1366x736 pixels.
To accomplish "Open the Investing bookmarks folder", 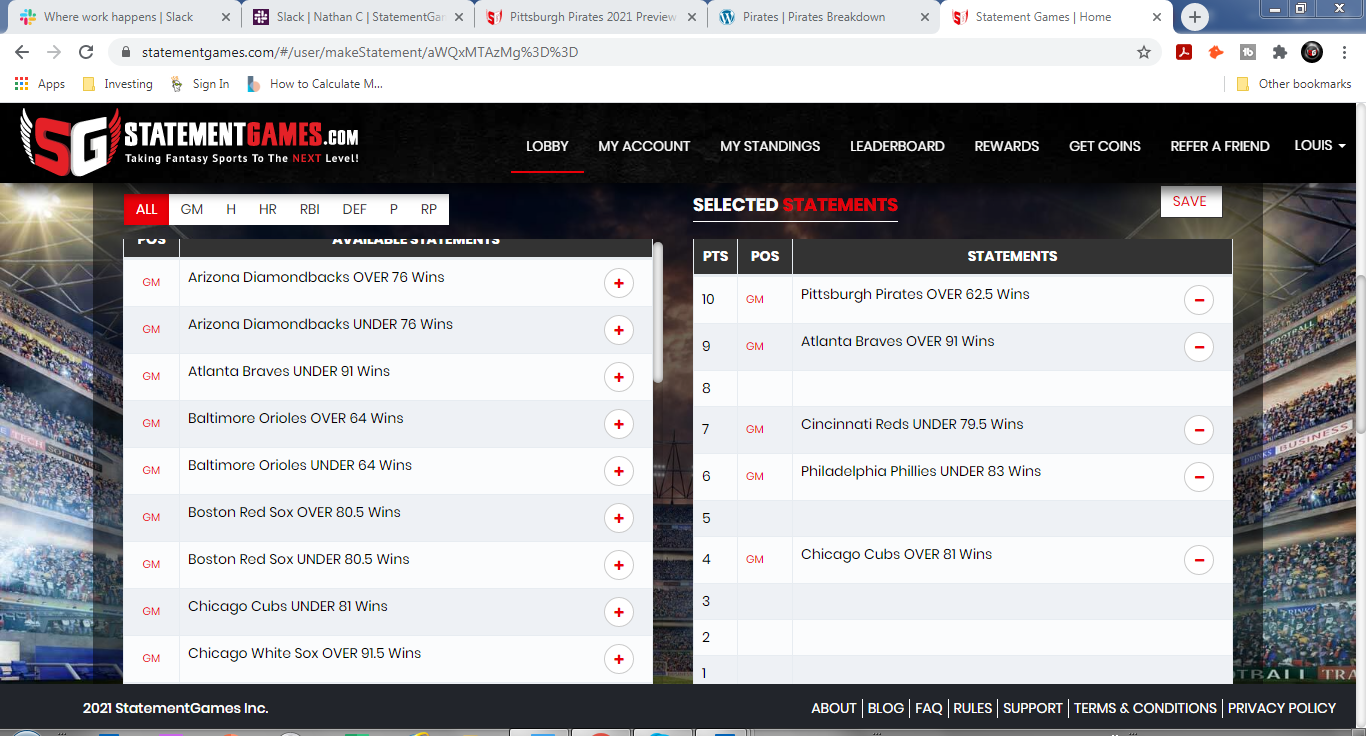I will [x=118, y=84].
